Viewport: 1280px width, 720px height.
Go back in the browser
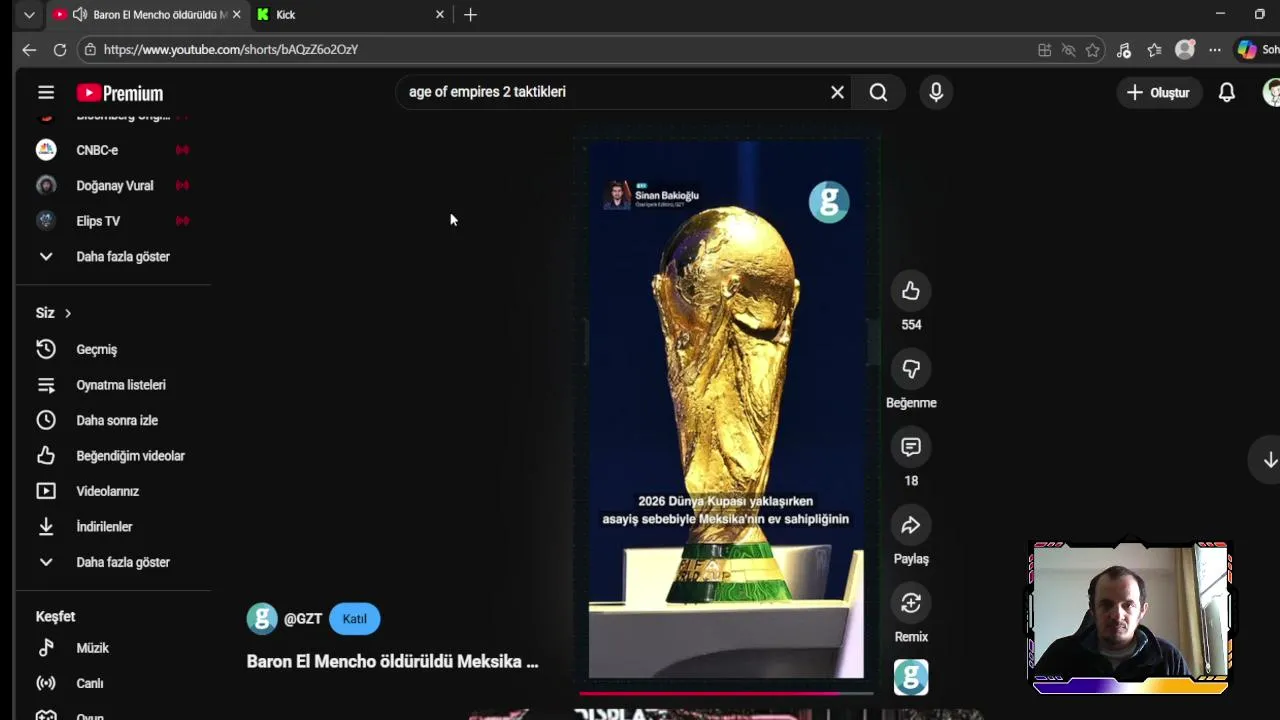click(x=29, y=49)
